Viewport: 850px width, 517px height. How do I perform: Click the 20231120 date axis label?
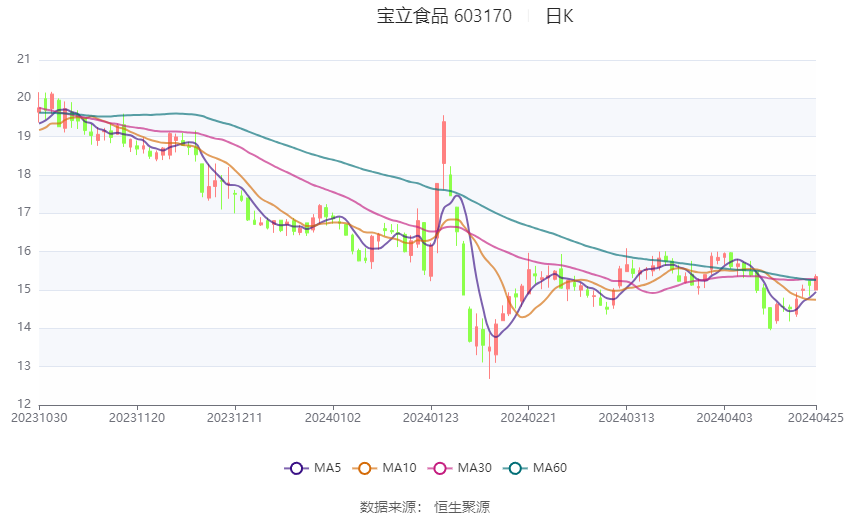coord(137,418)
